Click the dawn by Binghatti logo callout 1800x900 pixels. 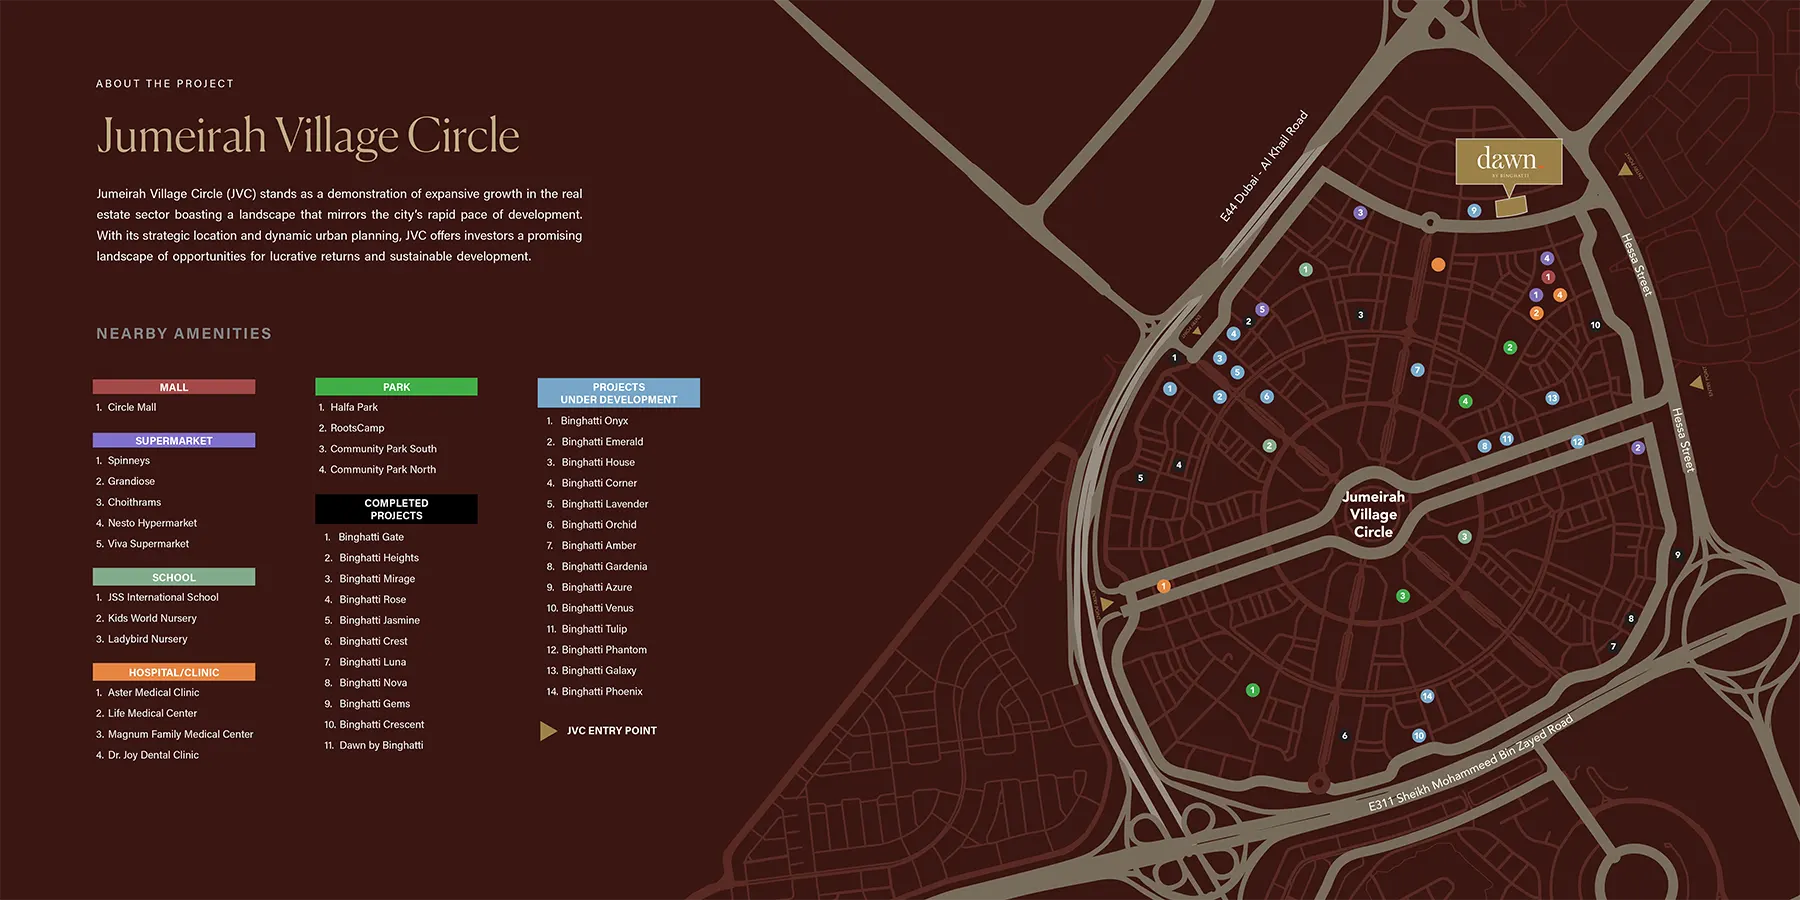coord(1508,163)
